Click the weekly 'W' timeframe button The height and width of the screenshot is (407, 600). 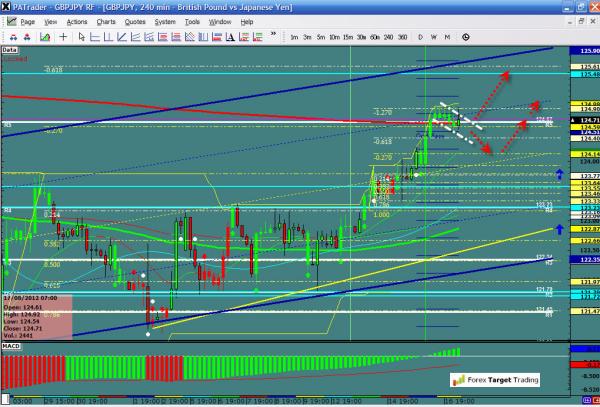[x=433, y=37]
